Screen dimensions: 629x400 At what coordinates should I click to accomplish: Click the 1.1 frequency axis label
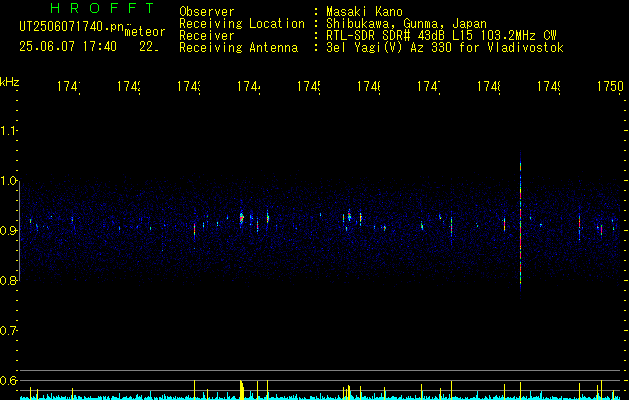point(9,131)
